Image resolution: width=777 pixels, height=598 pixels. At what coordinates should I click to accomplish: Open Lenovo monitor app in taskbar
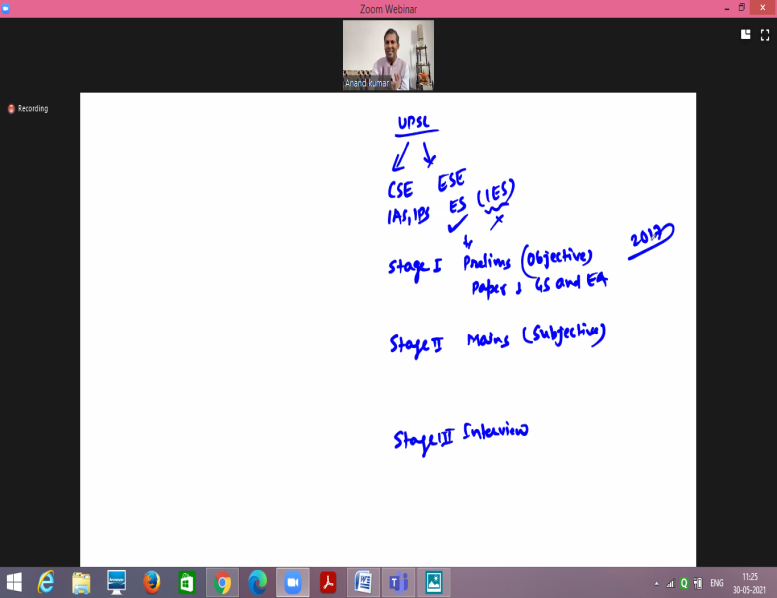point(116,582)
